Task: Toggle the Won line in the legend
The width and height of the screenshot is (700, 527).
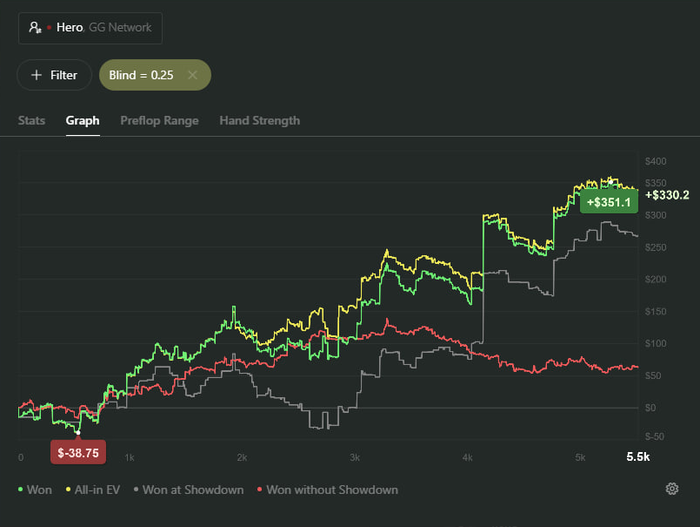Action: [x=35, y=490]
